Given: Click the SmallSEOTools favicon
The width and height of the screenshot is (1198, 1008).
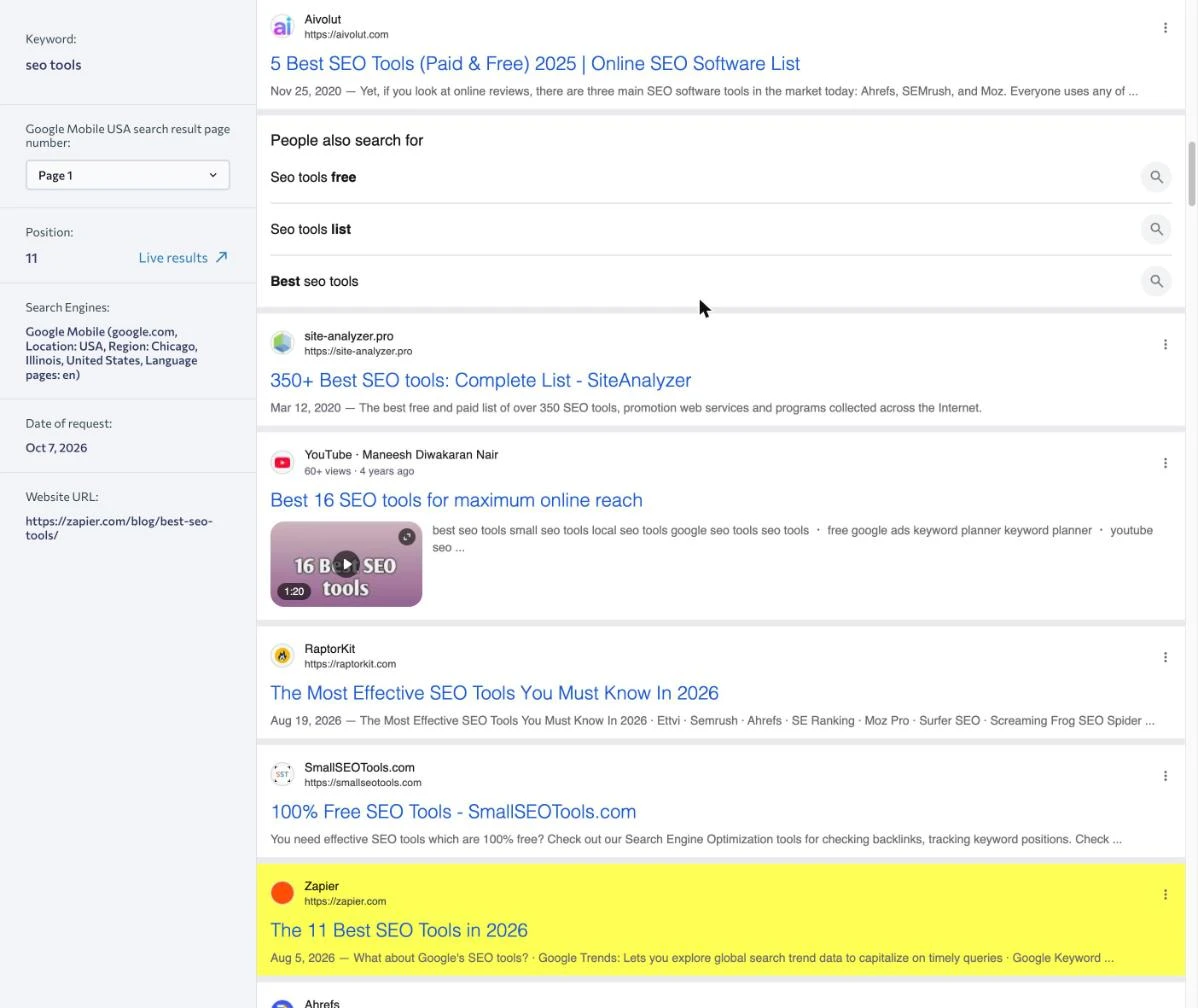Looking at the screenshot, I should 282,774.
